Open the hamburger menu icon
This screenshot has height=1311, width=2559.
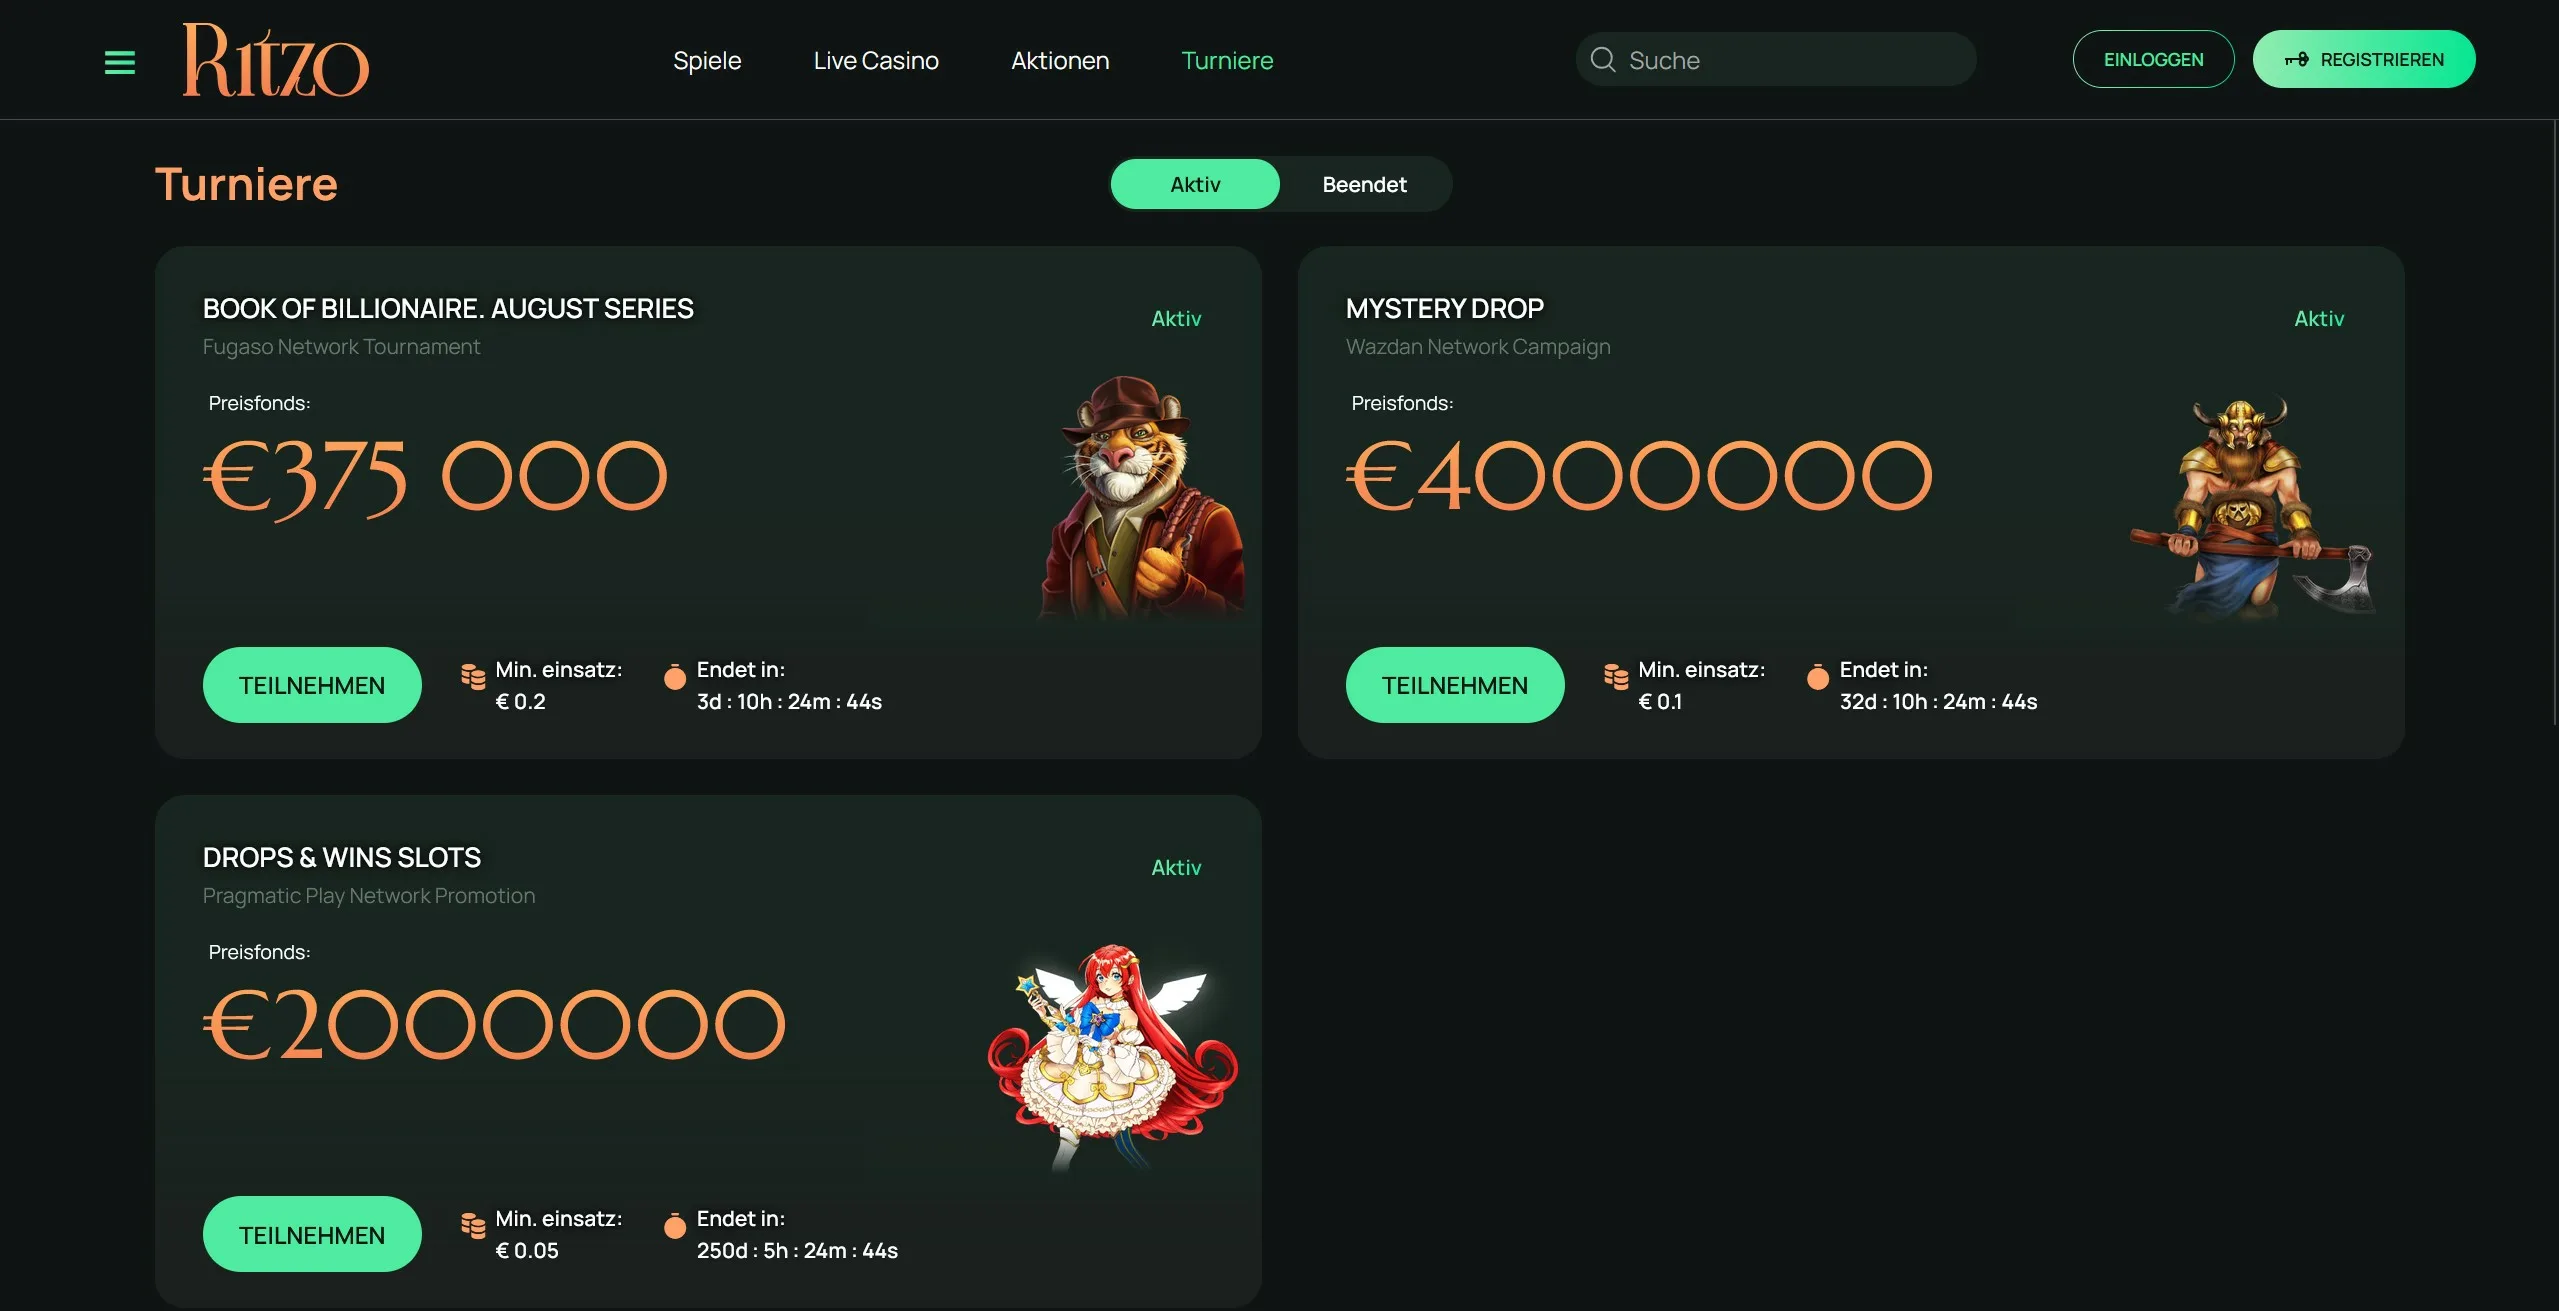[120, 62]
